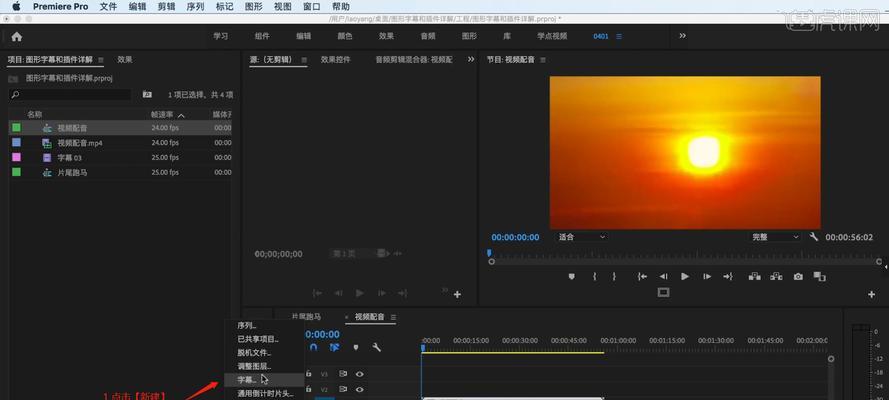Switch to the 片尾跑马 timeline tab
Image resolution: width=889 pixels, height=400 pixels.
tap(306, 317)
